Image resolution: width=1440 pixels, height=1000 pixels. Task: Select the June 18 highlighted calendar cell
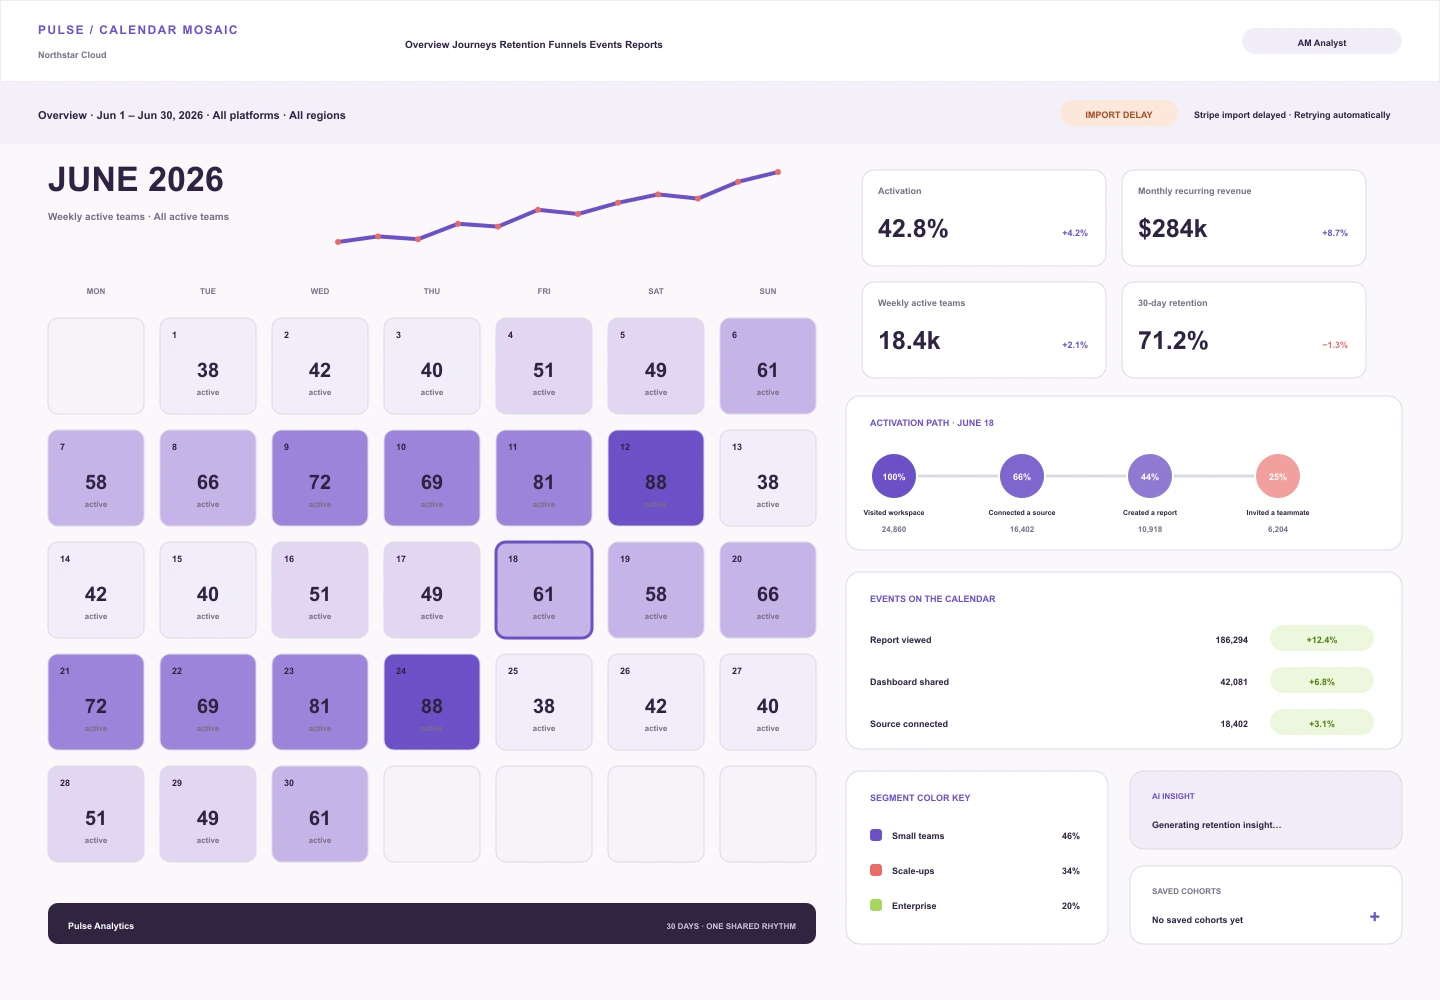point(544,590)
